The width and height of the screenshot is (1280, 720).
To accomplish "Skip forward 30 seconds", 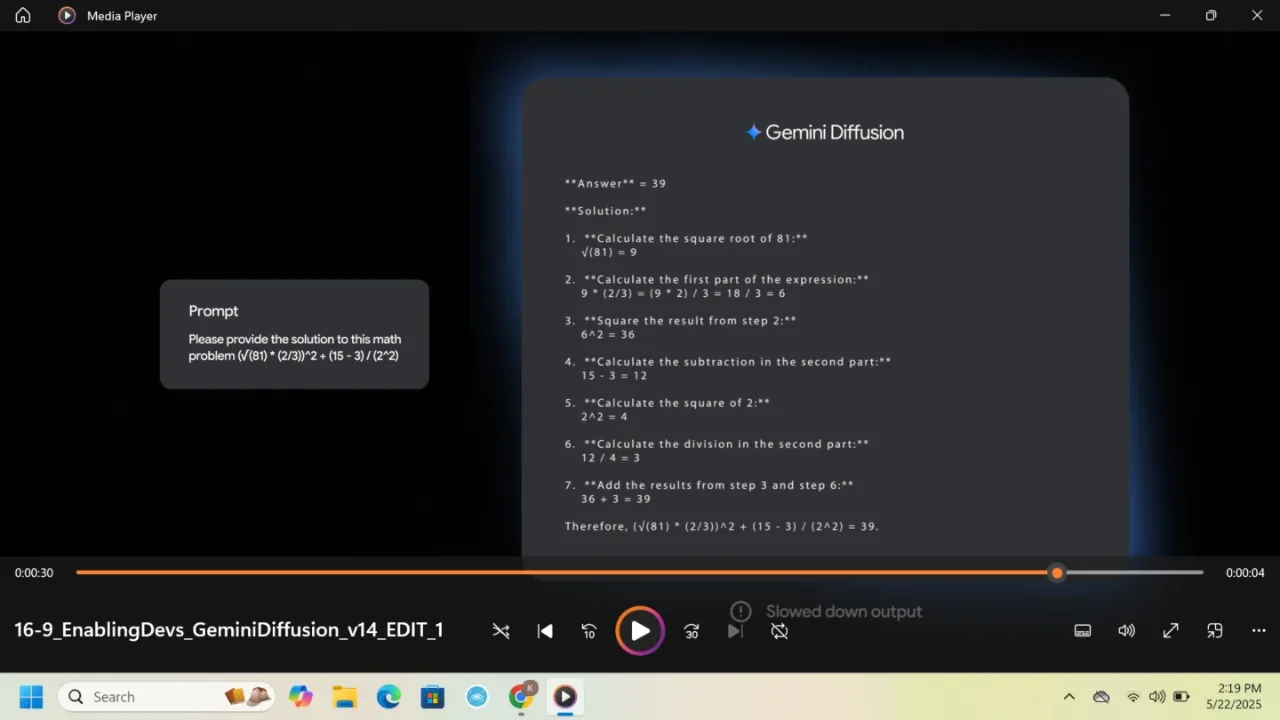I will pos(691,631).
